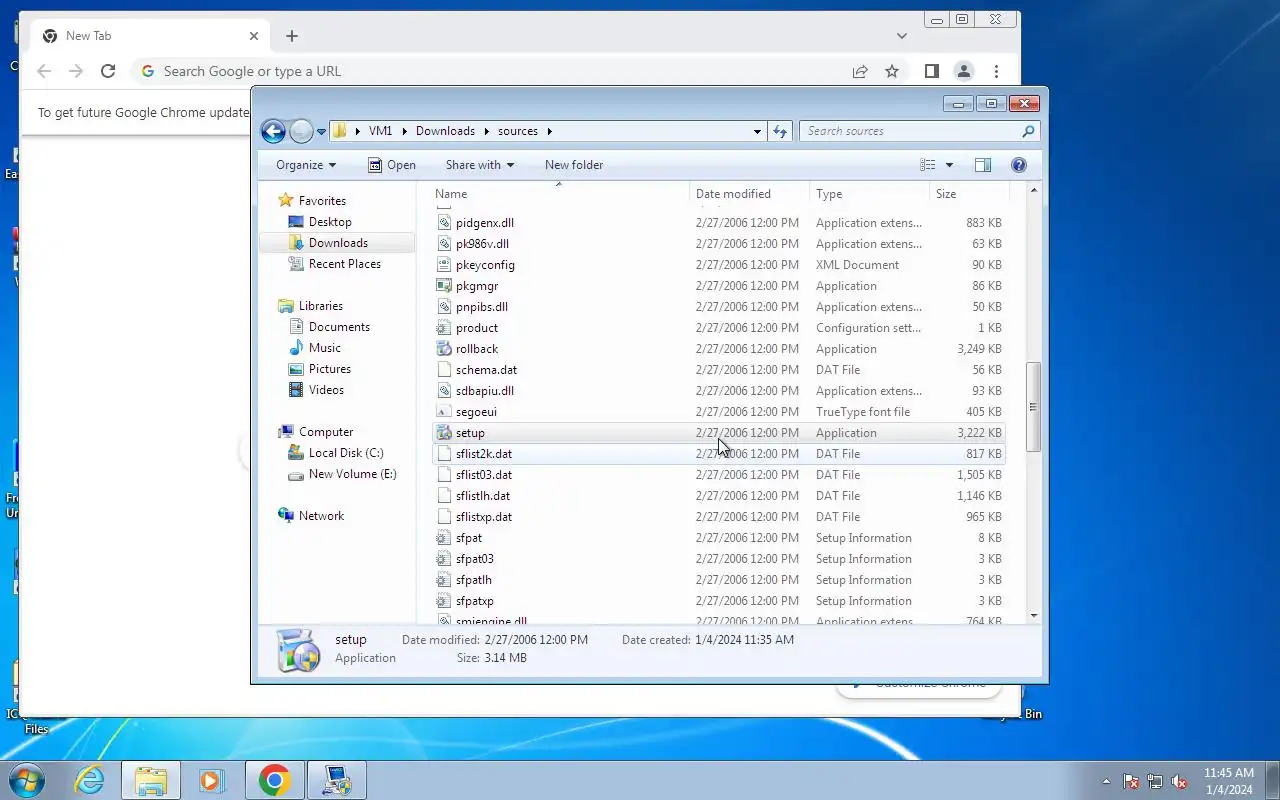Image resolution: width=1280 pixels, height=800 pixels.
Task: Bookmark this tab in Chrome
Action: (x=892, y=71)
